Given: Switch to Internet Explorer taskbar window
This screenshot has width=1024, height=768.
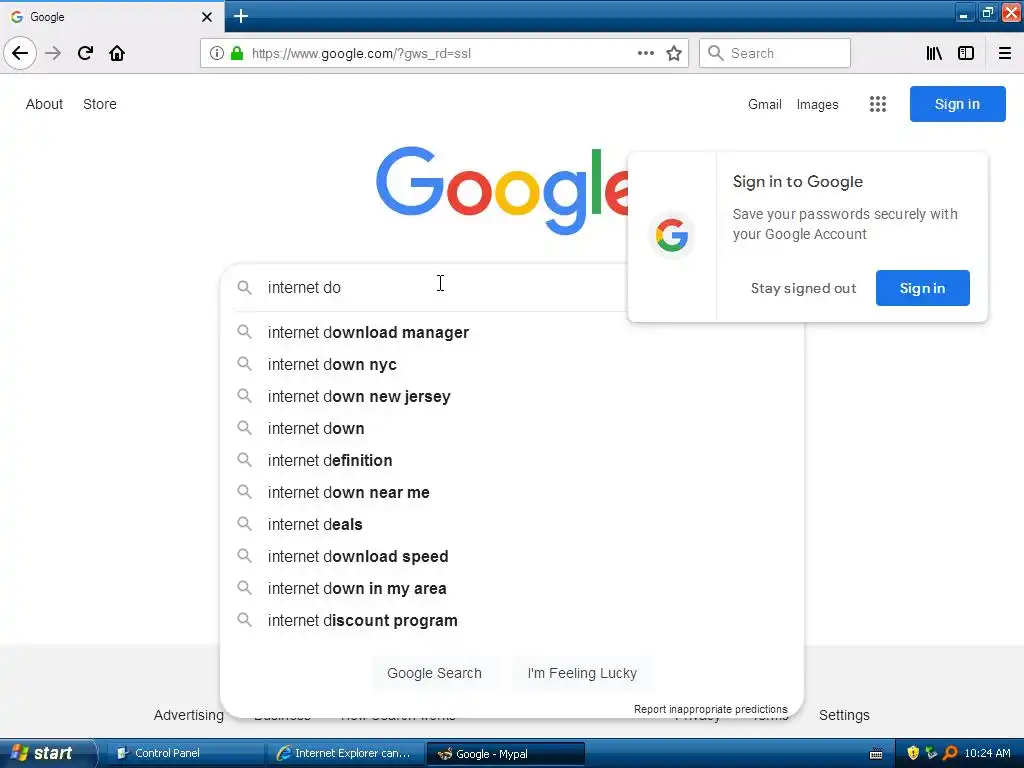Looking at the screenshot, I should click(x=345, y=753).
